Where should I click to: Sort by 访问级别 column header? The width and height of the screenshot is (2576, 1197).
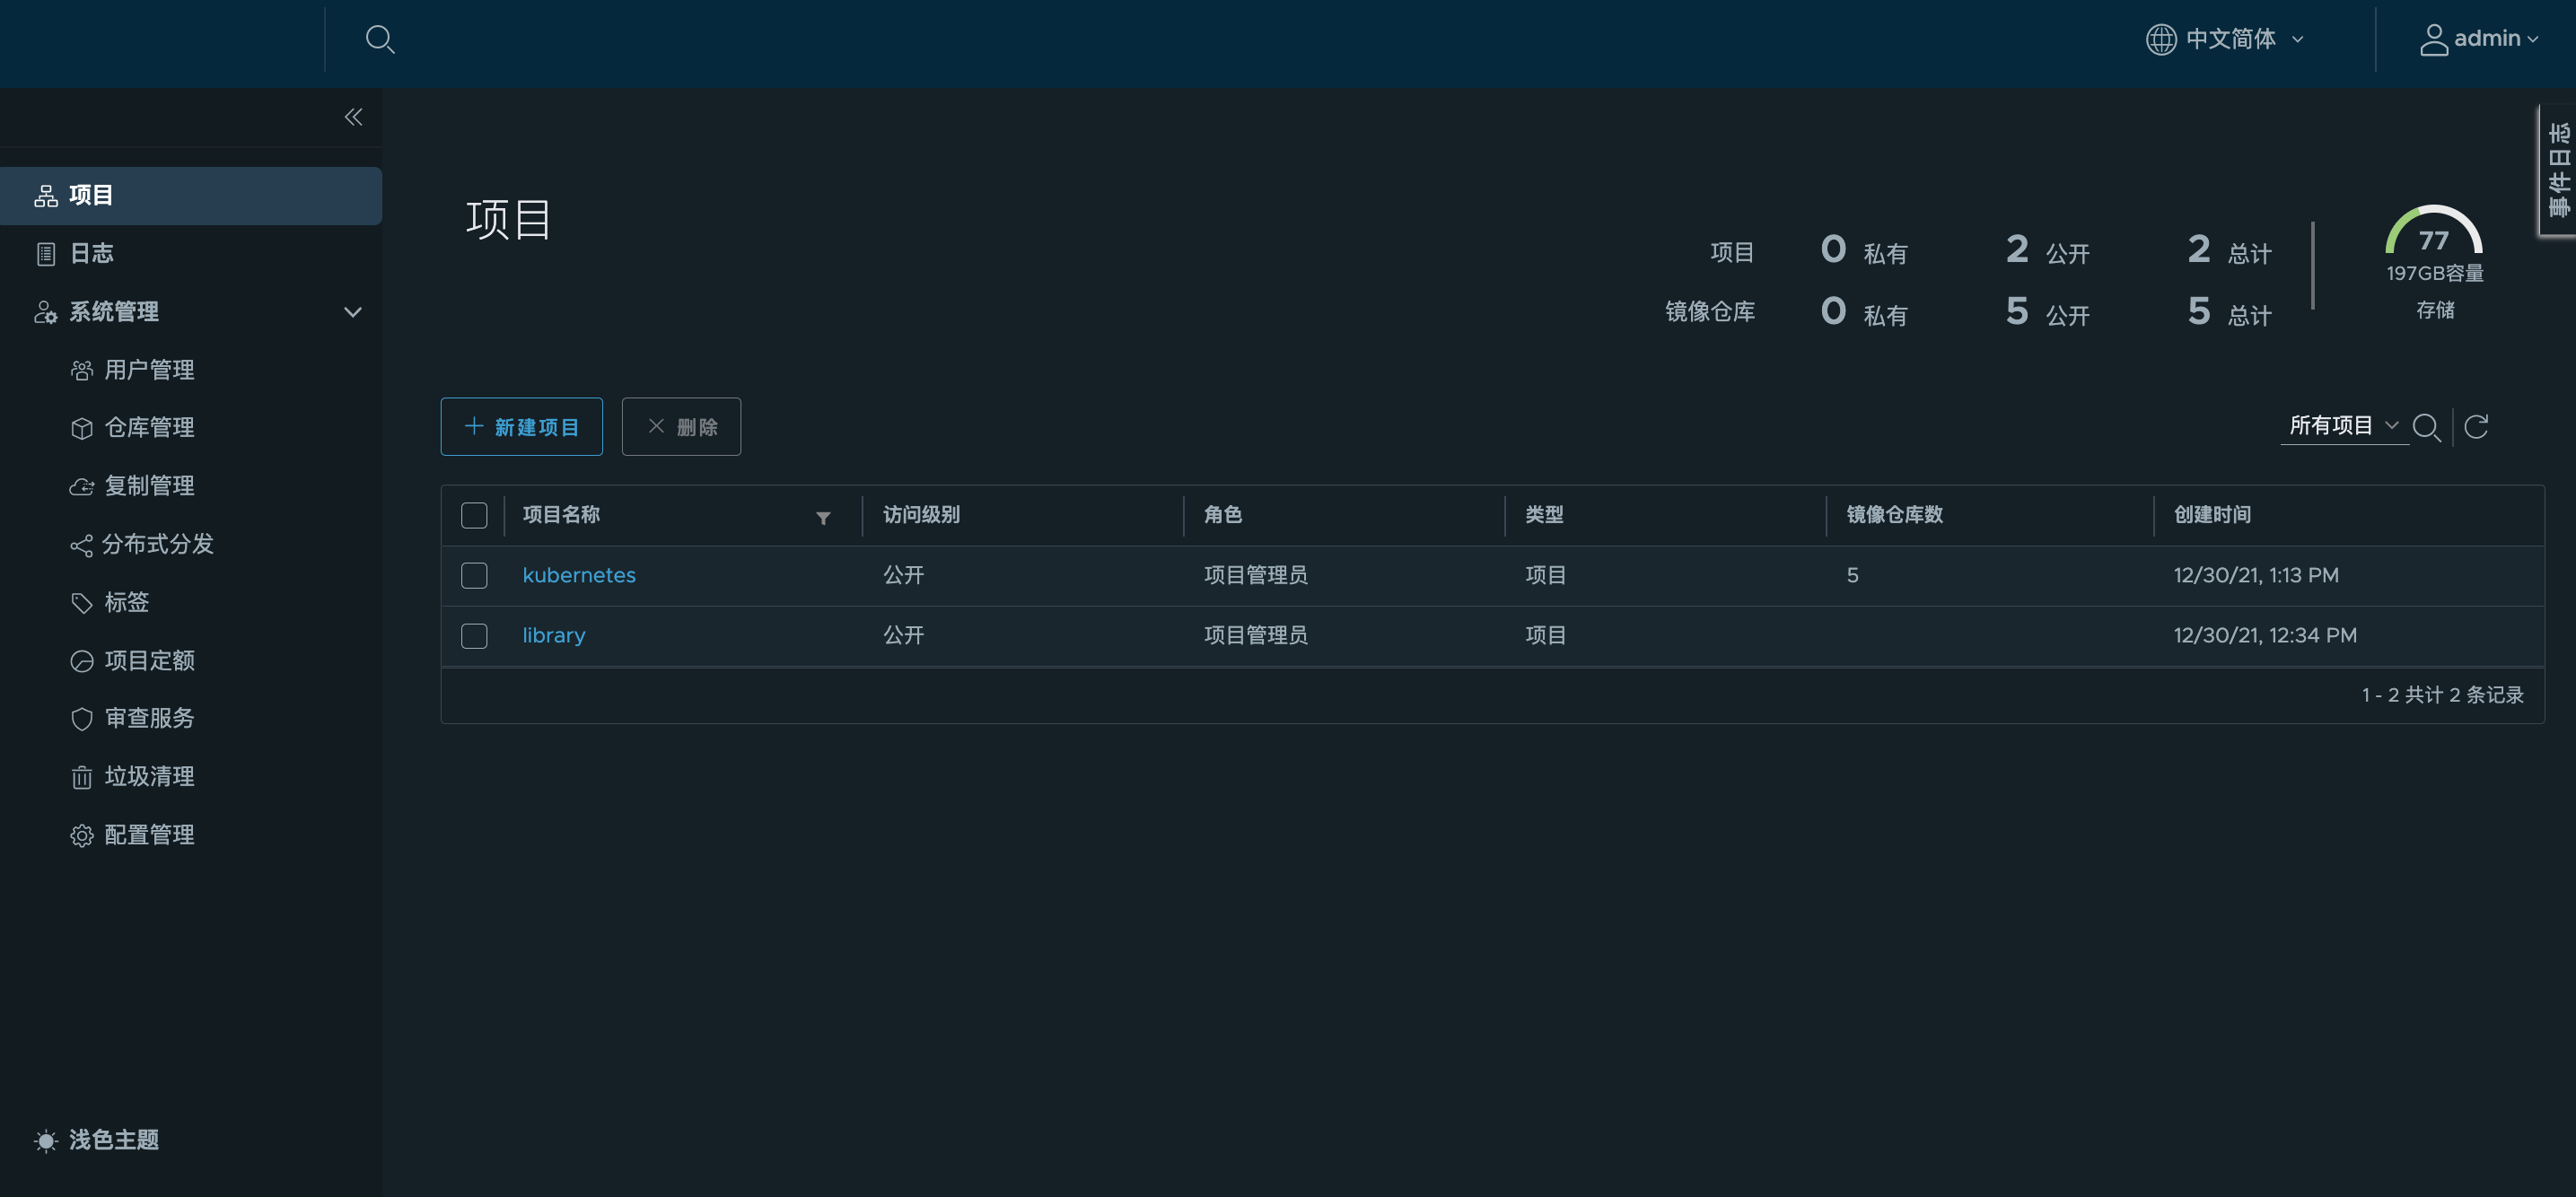point(921,515)
